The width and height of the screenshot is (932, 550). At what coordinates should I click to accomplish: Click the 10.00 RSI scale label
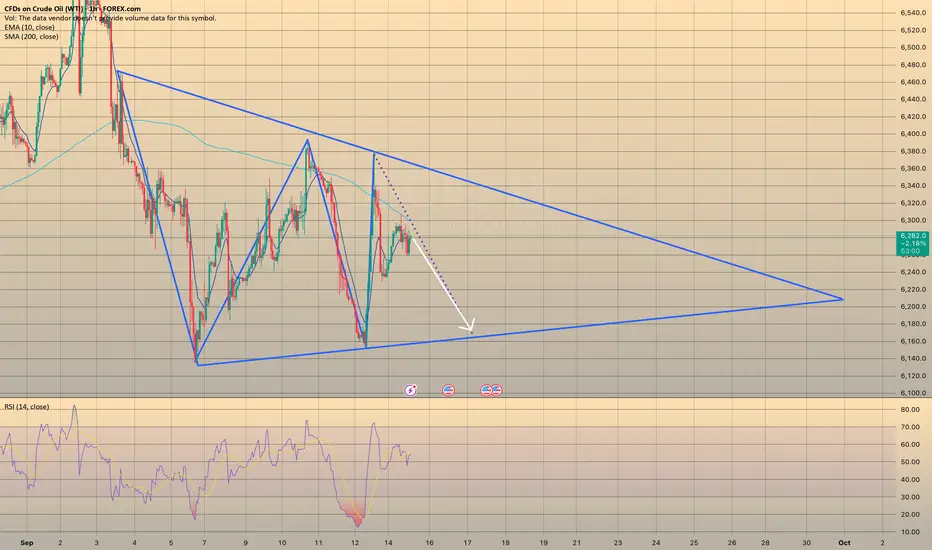pos(910,532)
